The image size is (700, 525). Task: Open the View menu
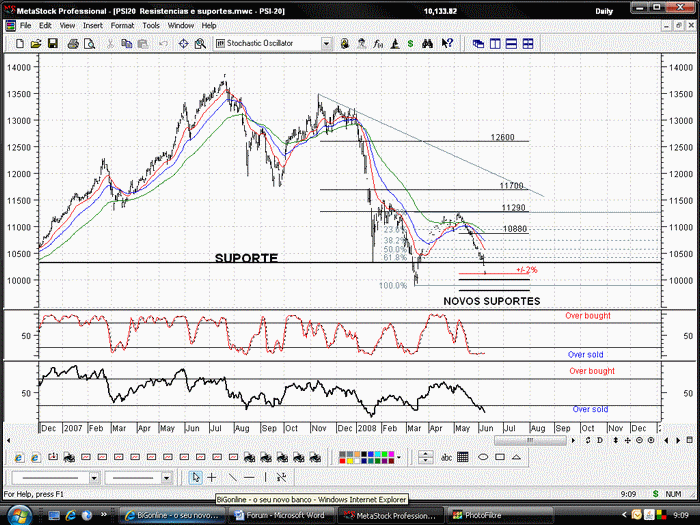point(67,26)
